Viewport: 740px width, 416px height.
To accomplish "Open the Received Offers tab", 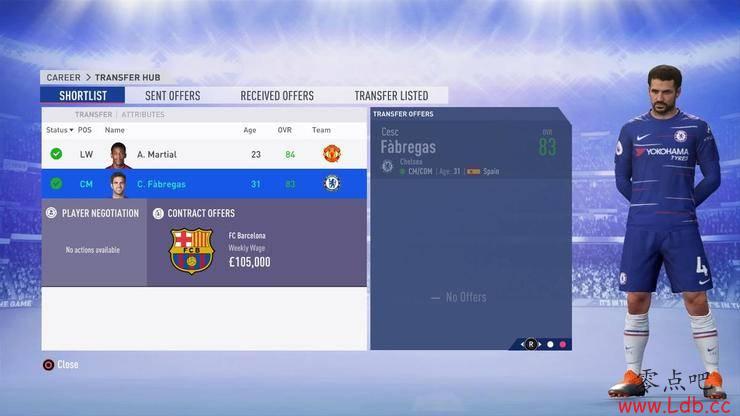I will coord(277,96).
